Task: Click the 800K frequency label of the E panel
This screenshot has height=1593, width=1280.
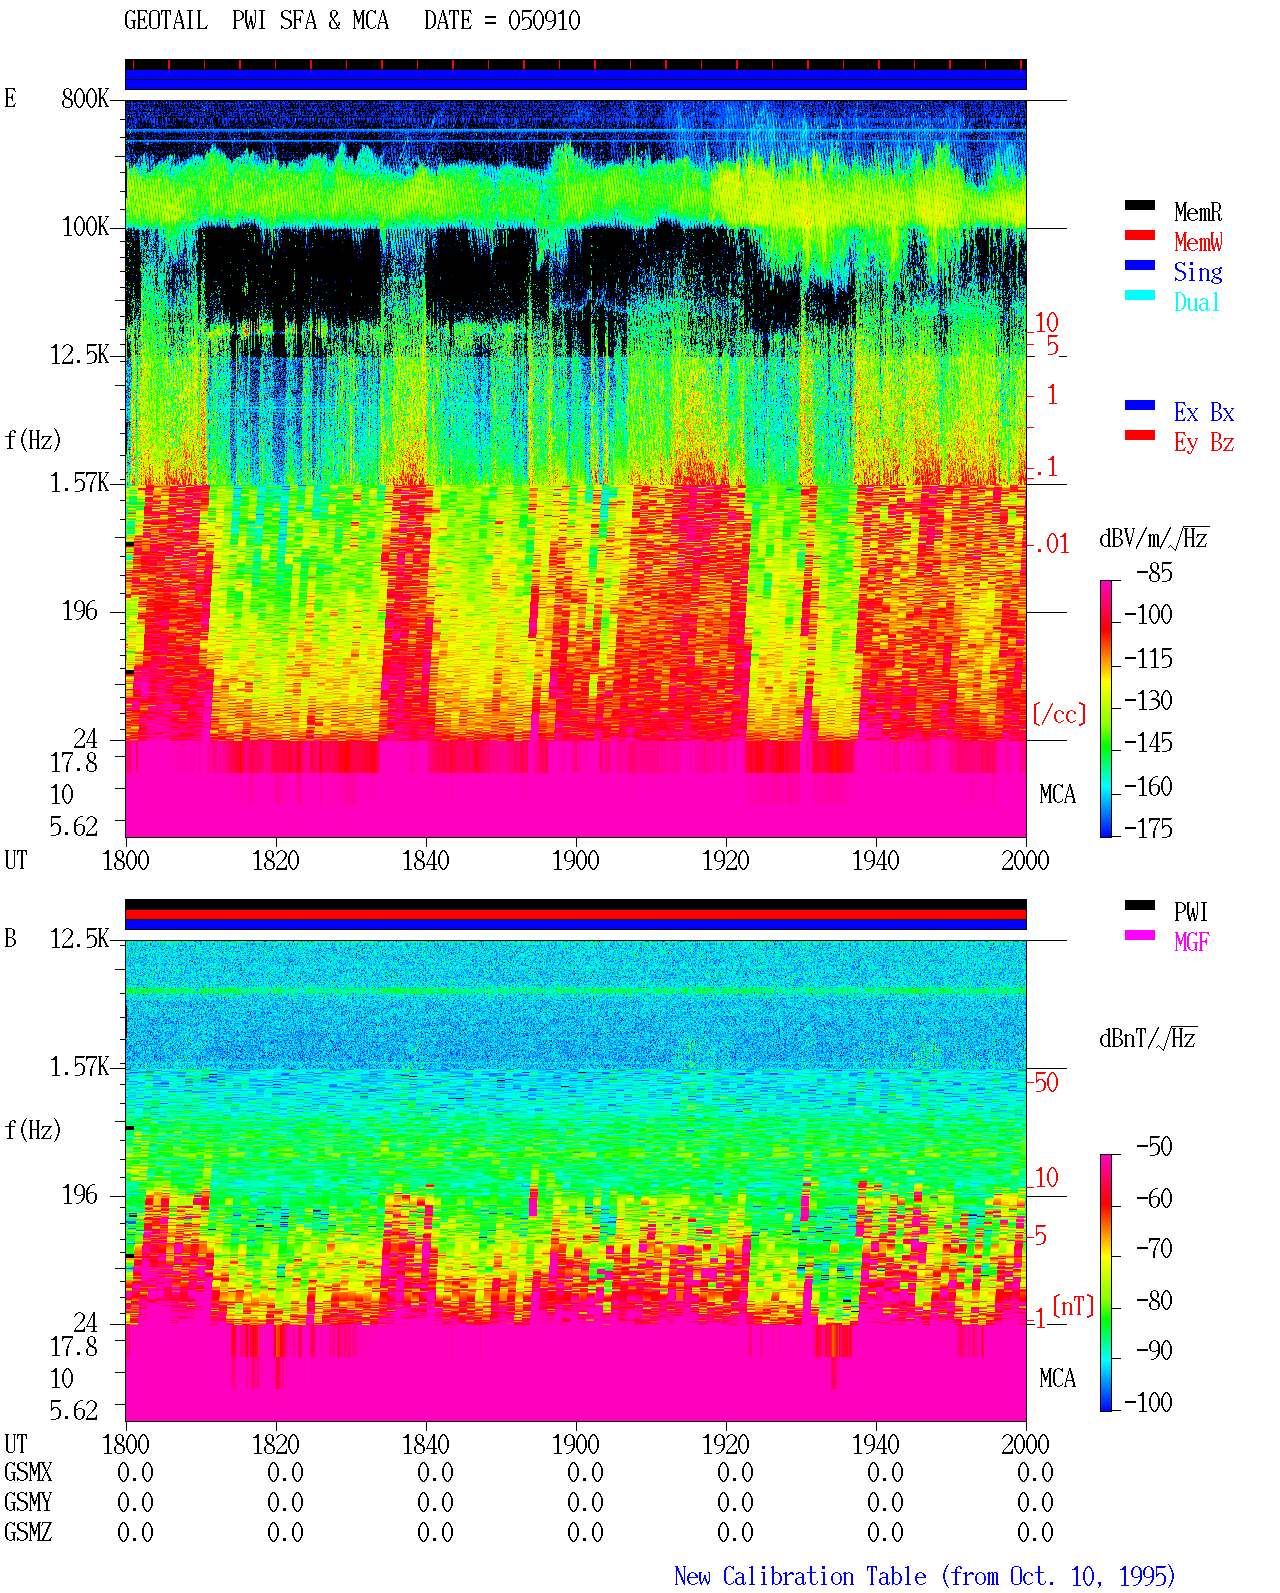Action: pyautogui.click(x=85, y=98)
